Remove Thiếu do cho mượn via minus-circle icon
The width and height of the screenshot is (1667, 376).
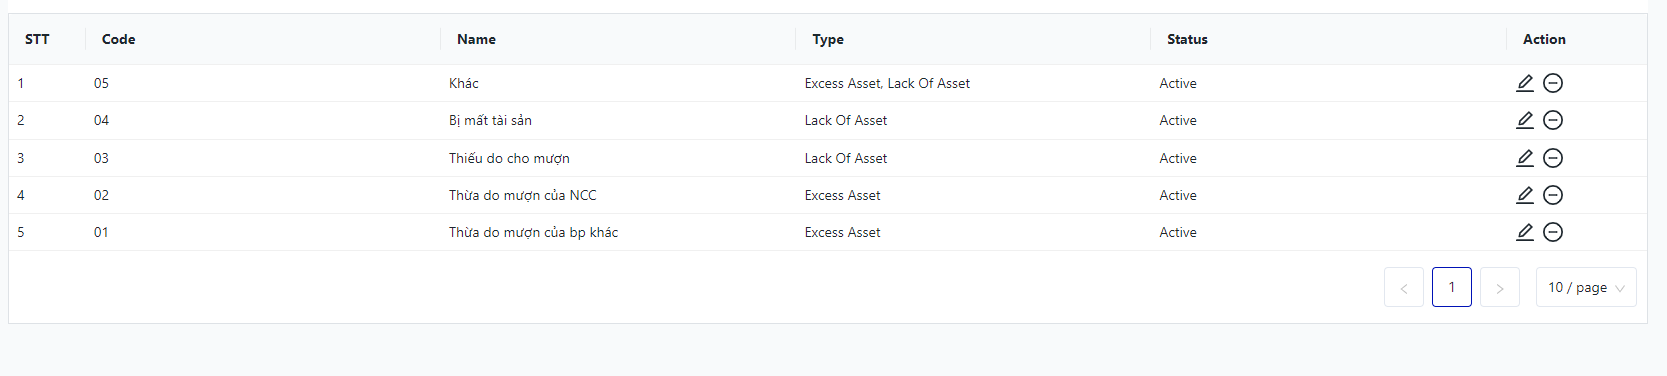(1553, 158)
